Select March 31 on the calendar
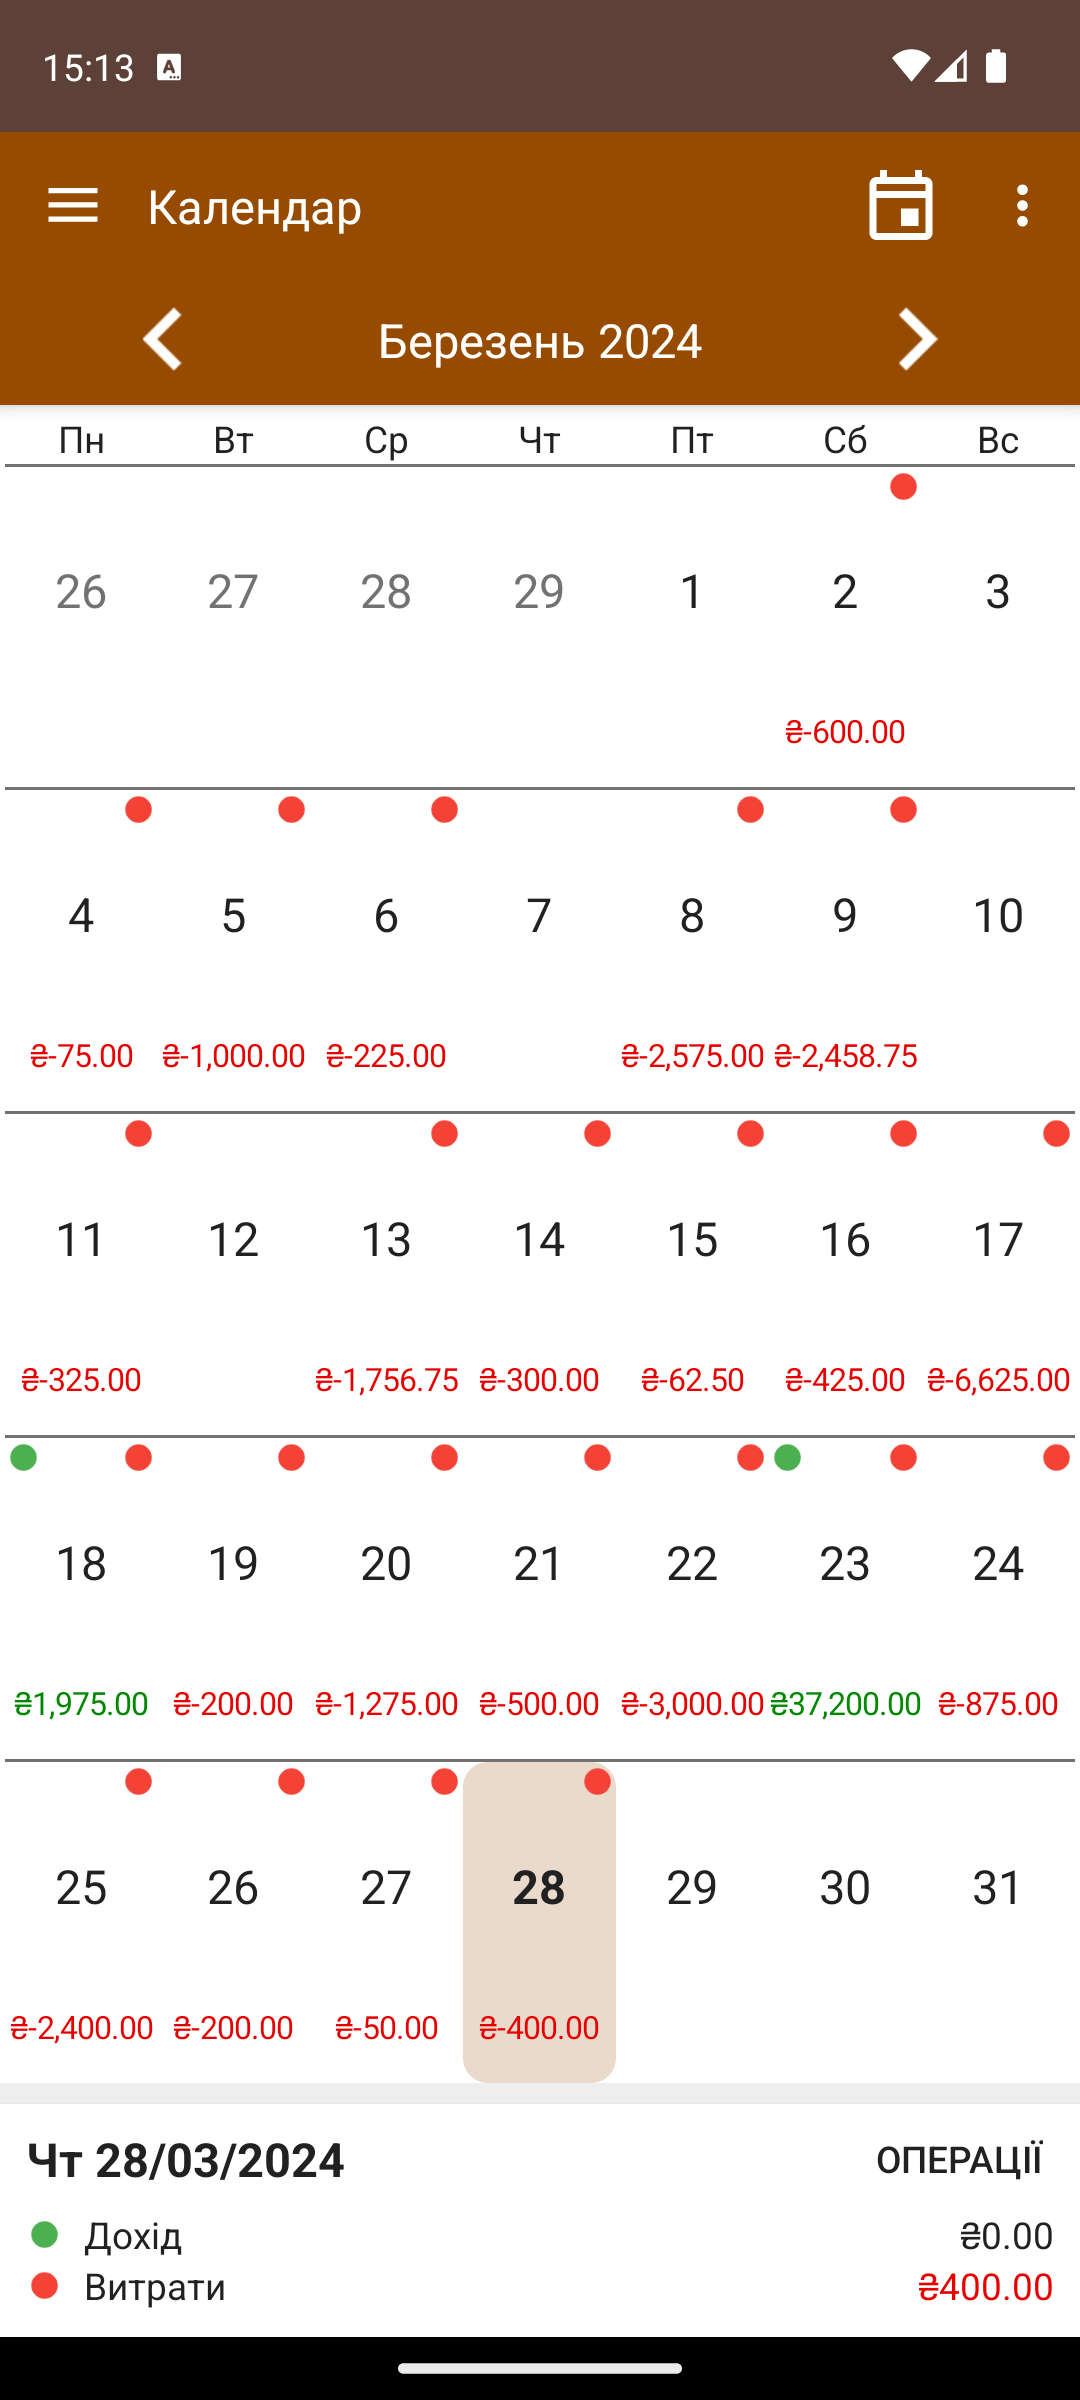Viewport: 1080px width, 2400px height. tap(998, 1922)
